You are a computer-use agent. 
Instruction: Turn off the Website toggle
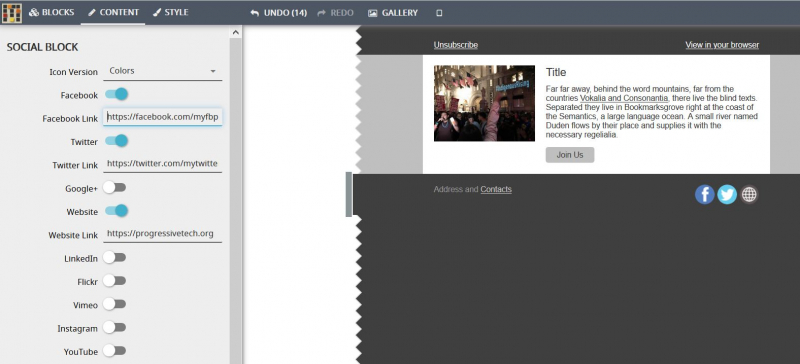coord(116,210)
